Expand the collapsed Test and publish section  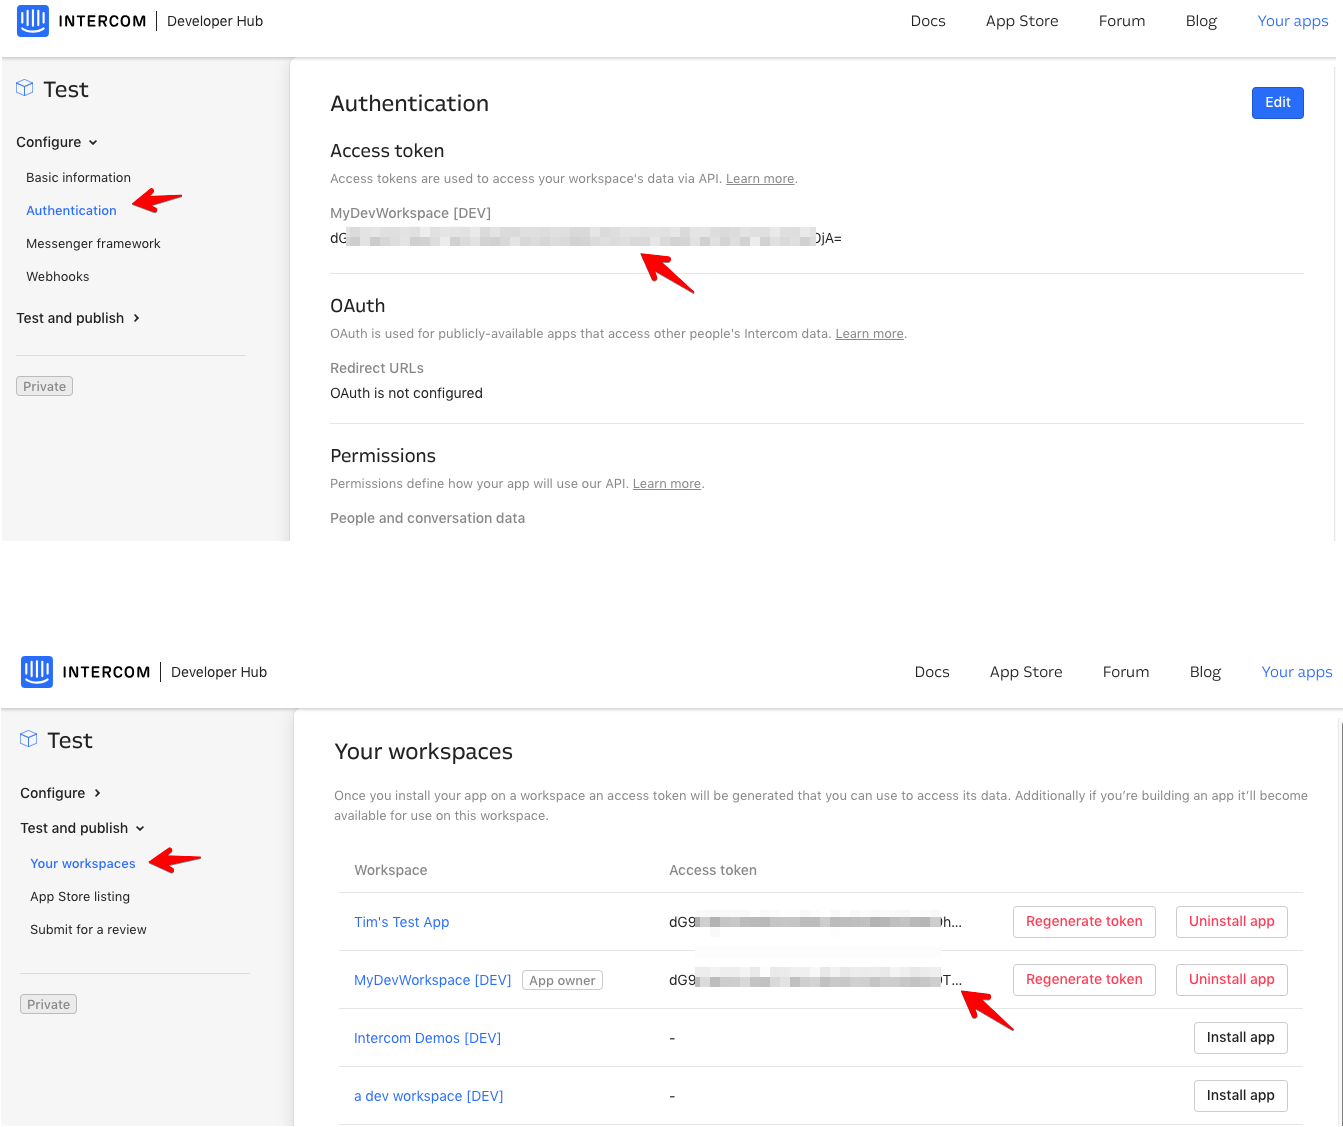pos(78,318)
